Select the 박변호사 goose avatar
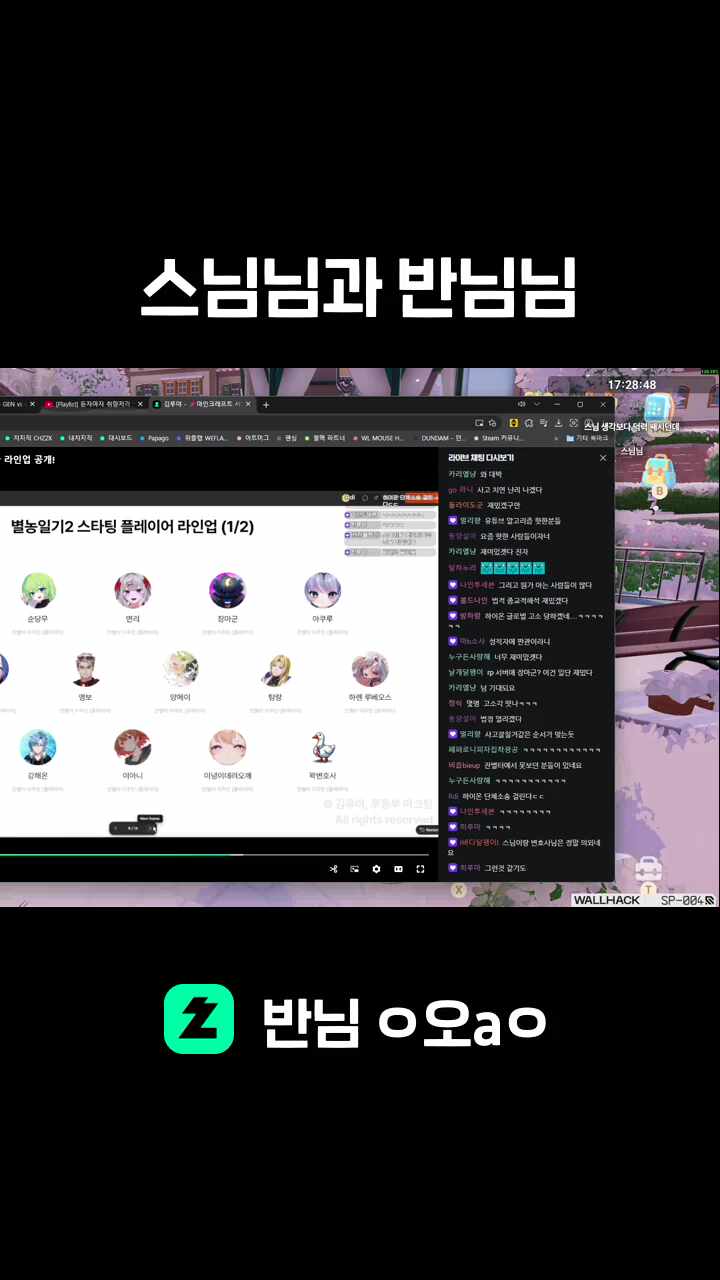The height and width of the screenshot is (1280, 720). (x=322, y=747)
